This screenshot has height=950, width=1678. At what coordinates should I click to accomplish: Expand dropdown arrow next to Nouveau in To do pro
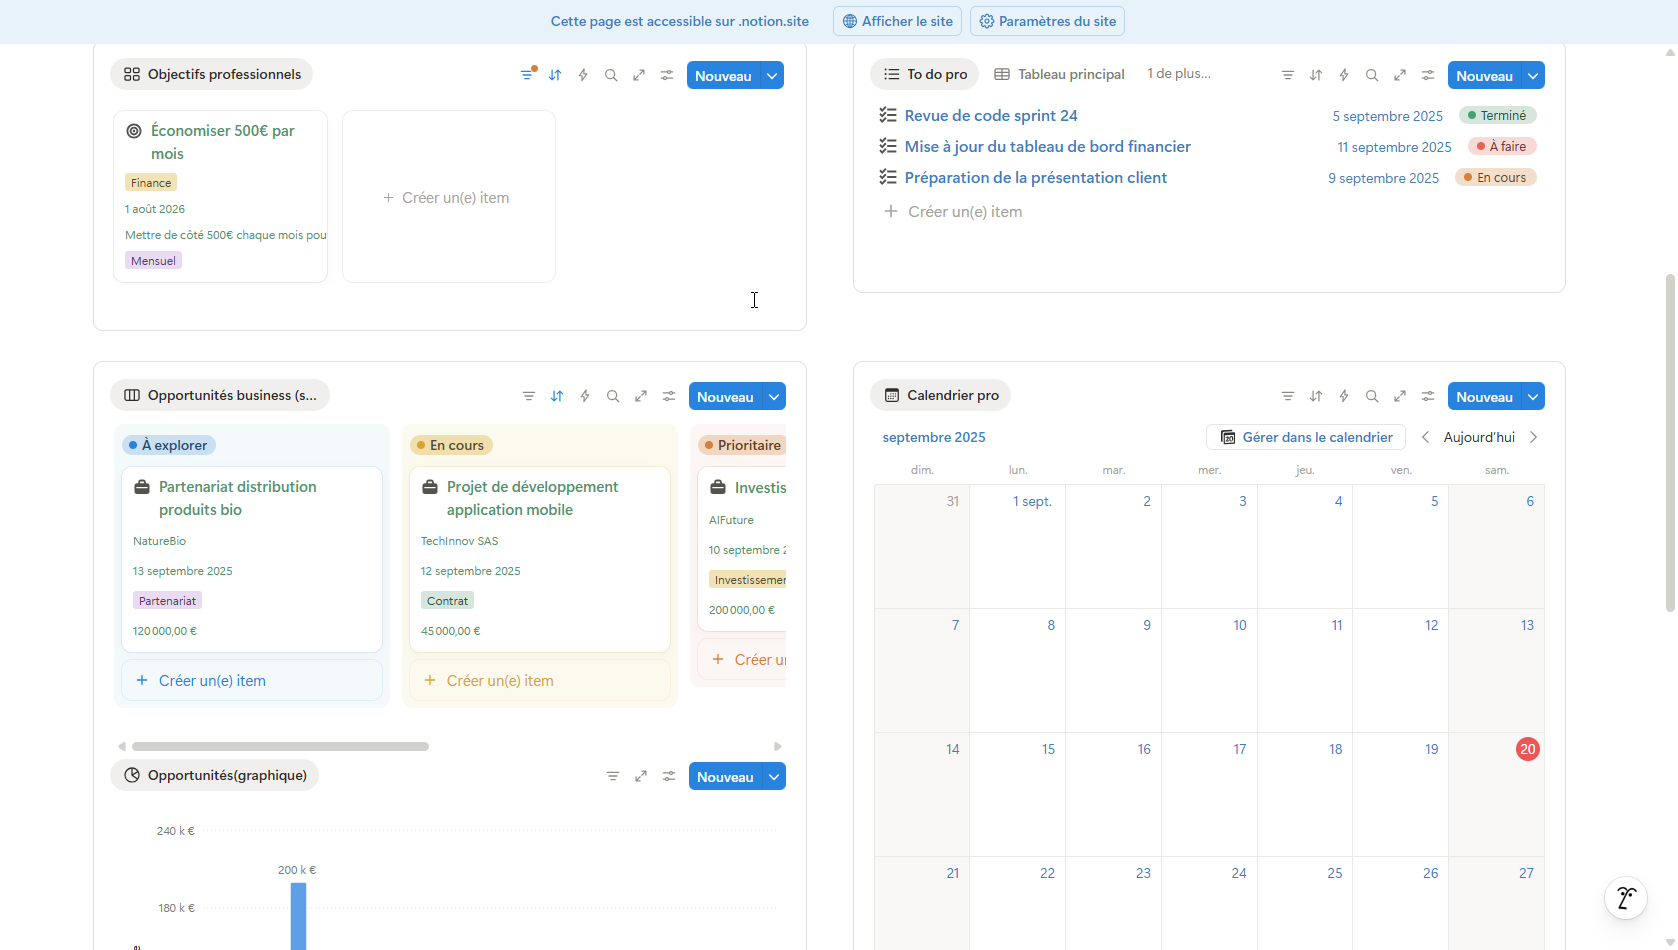click(x=1533, y=76)
